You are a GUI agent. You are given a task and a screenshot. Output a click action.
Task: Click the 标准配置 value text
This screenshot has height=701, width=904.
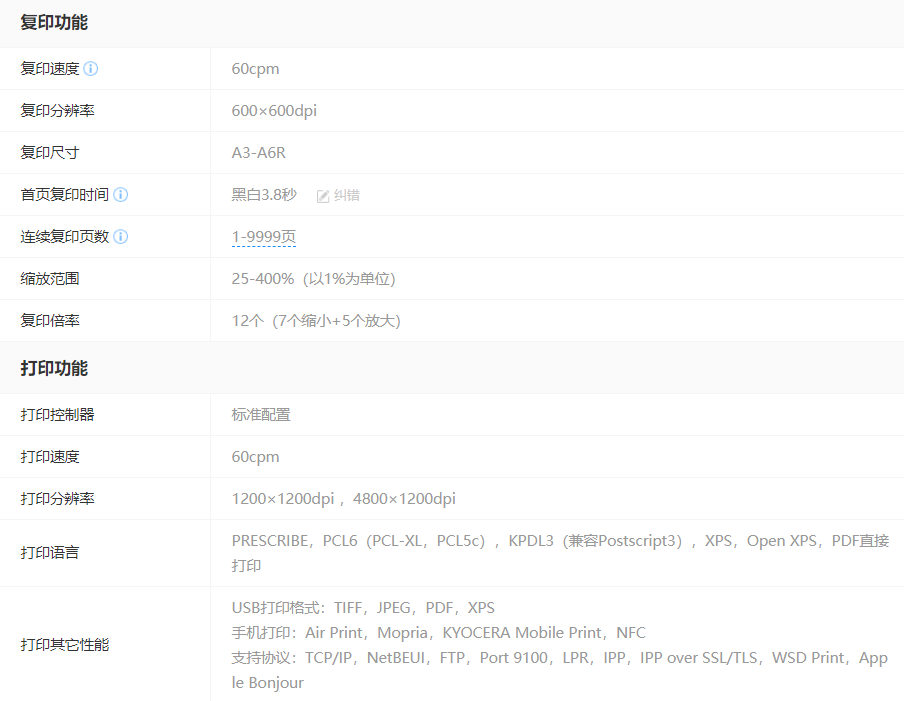(261, 414)
